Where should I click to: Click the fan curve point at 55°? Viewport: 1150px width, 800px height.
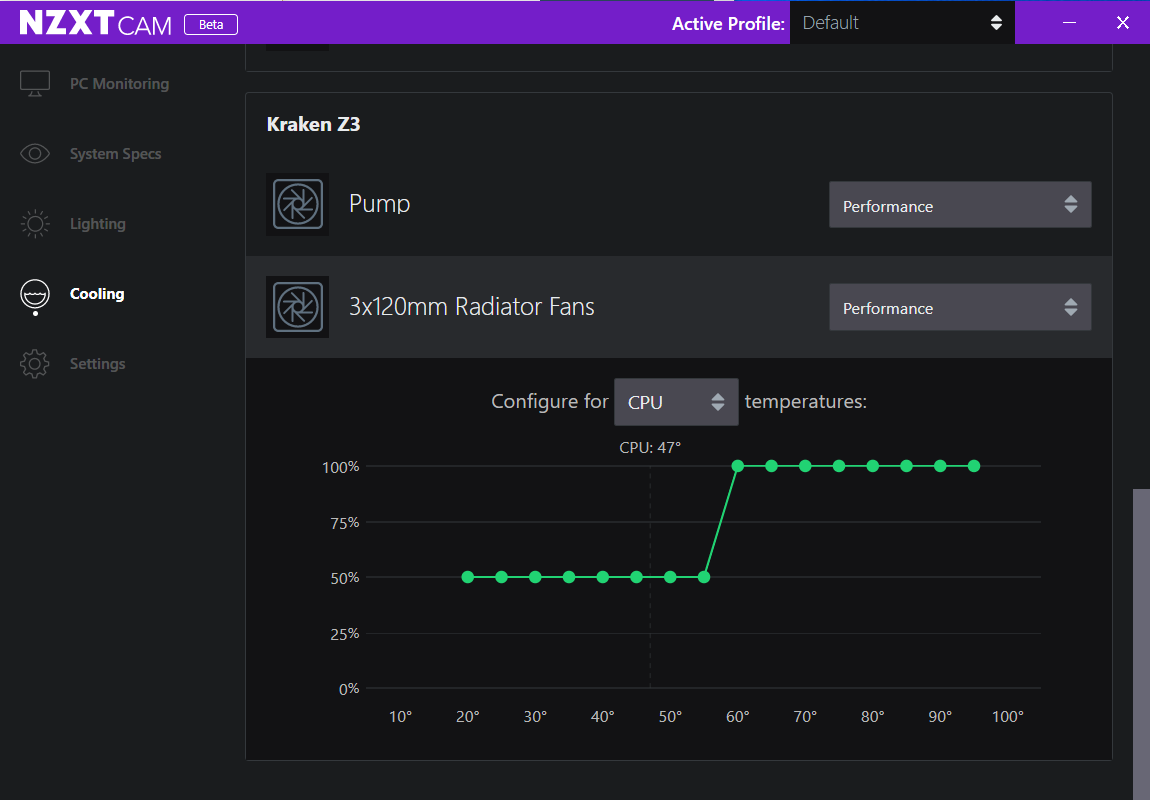coord(704,577)
